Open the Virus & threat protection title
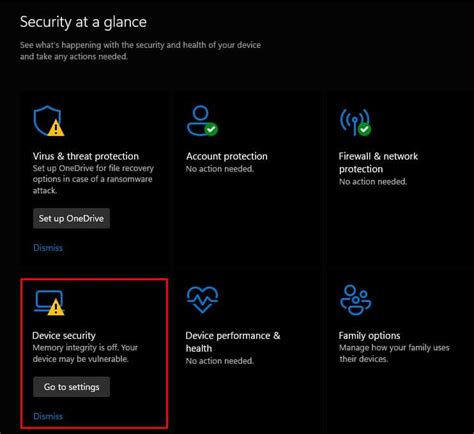The width and height of the screenshot is (474, 434). (86, 156)
